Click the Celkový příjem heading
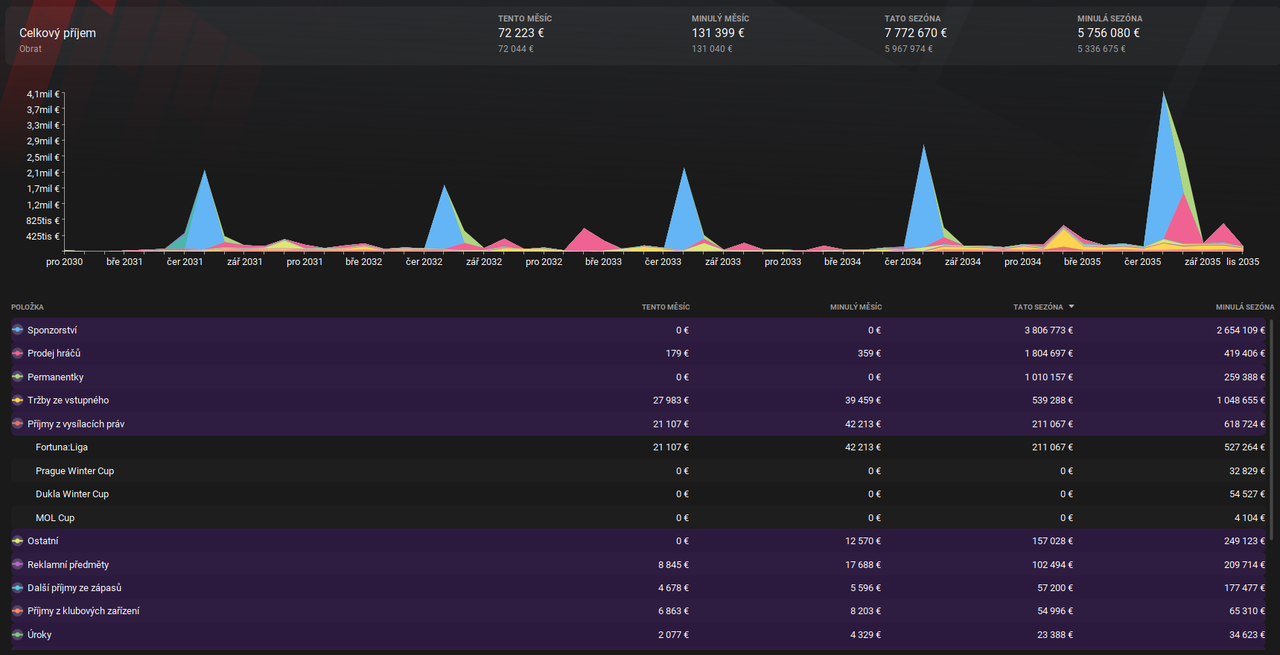 pos(58,33)
